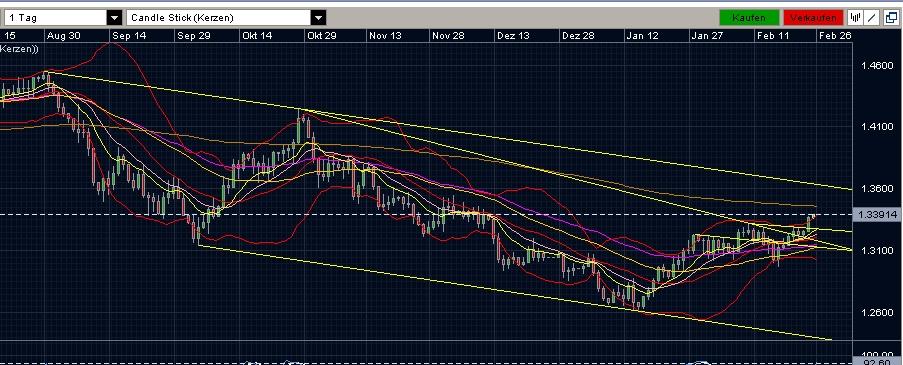
Task: Open the chart indicators bars icon
Action: pyautogui.click(x=855, y=18)
